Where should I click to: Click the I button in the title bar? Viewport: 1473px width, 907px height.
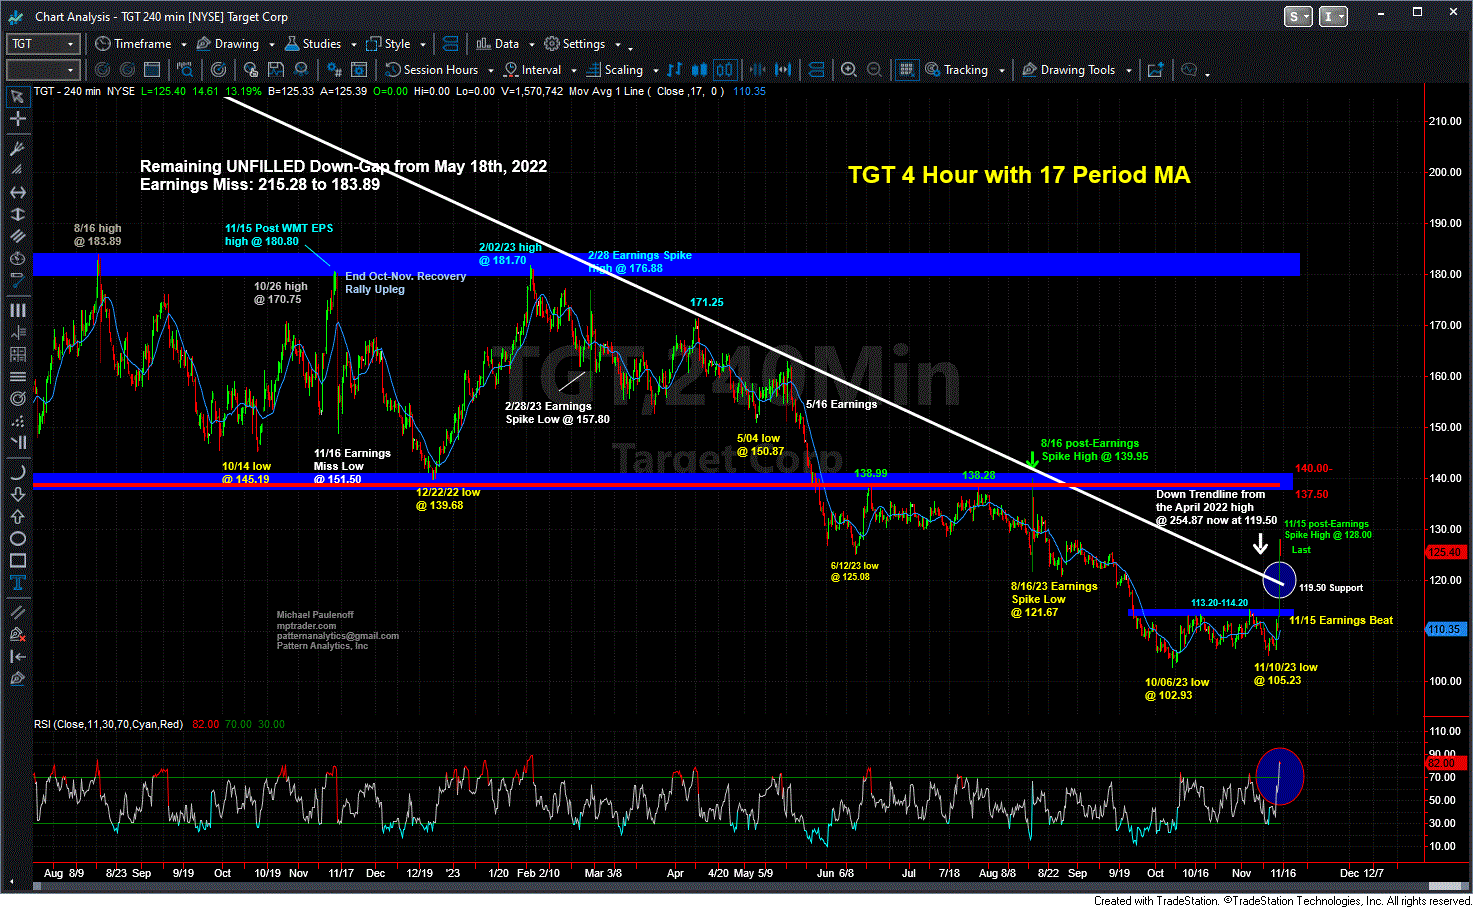pyautogui.click(x=1334, y=16)
